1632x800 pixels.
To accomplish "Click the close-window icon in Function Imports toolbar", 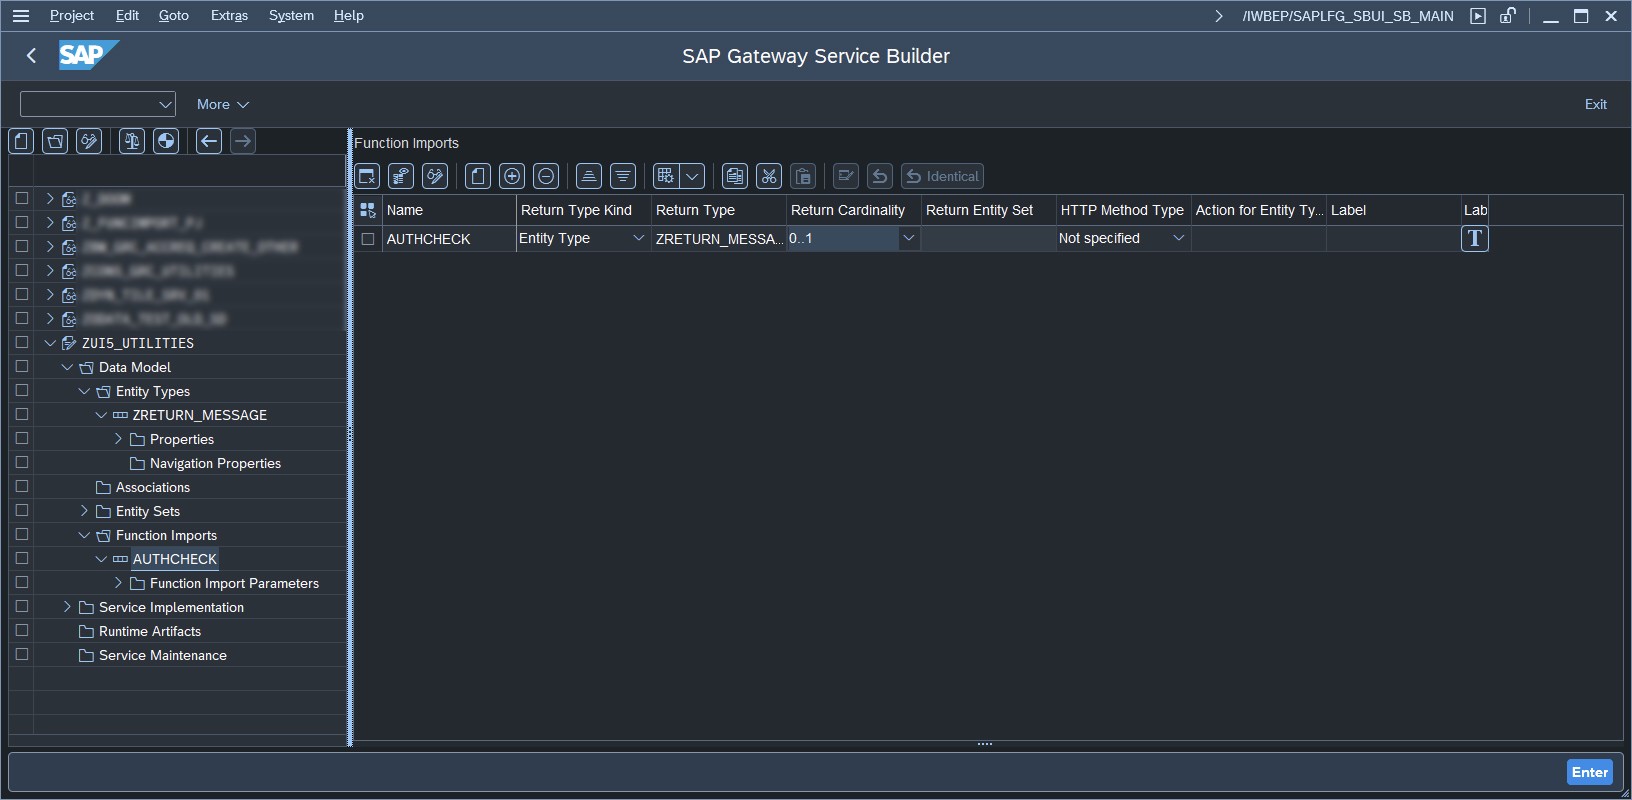I will 367,177.
